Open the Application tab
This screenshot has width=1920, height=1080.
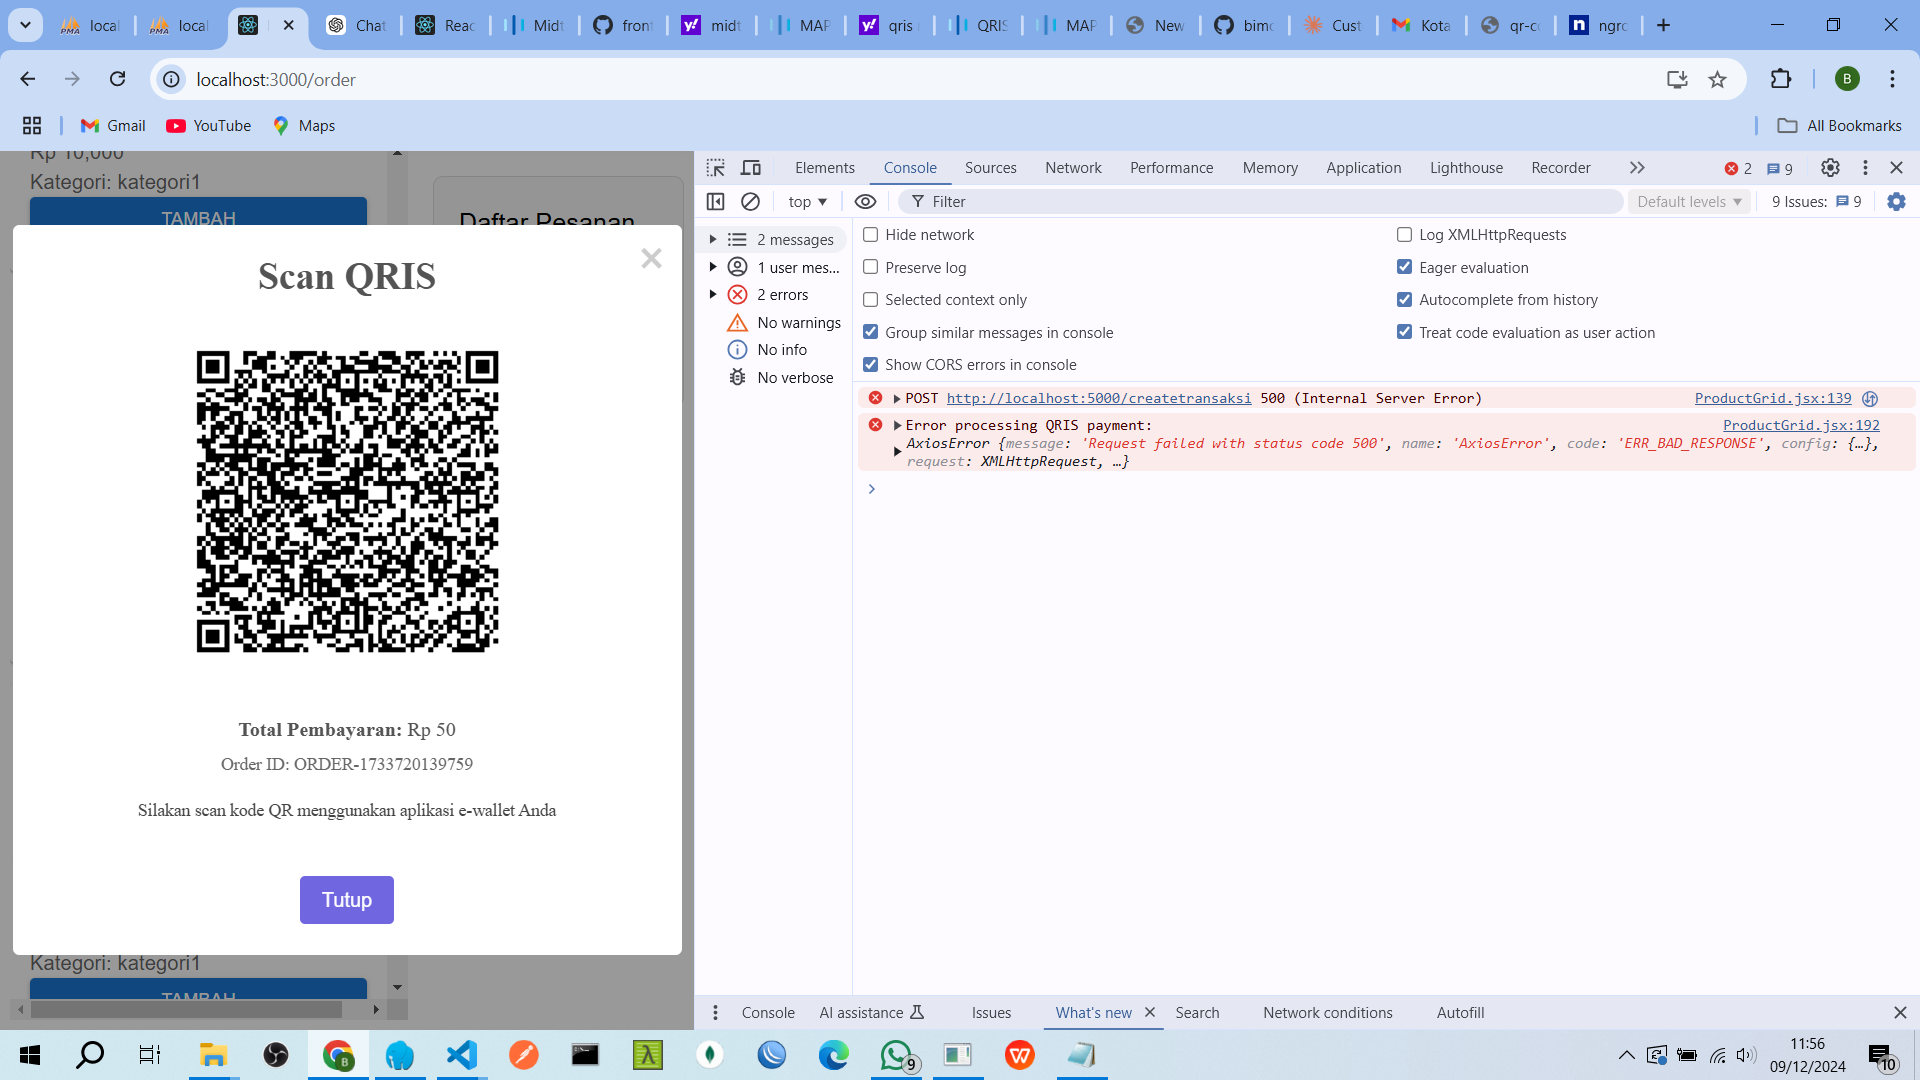click(x=1364, y=168)
